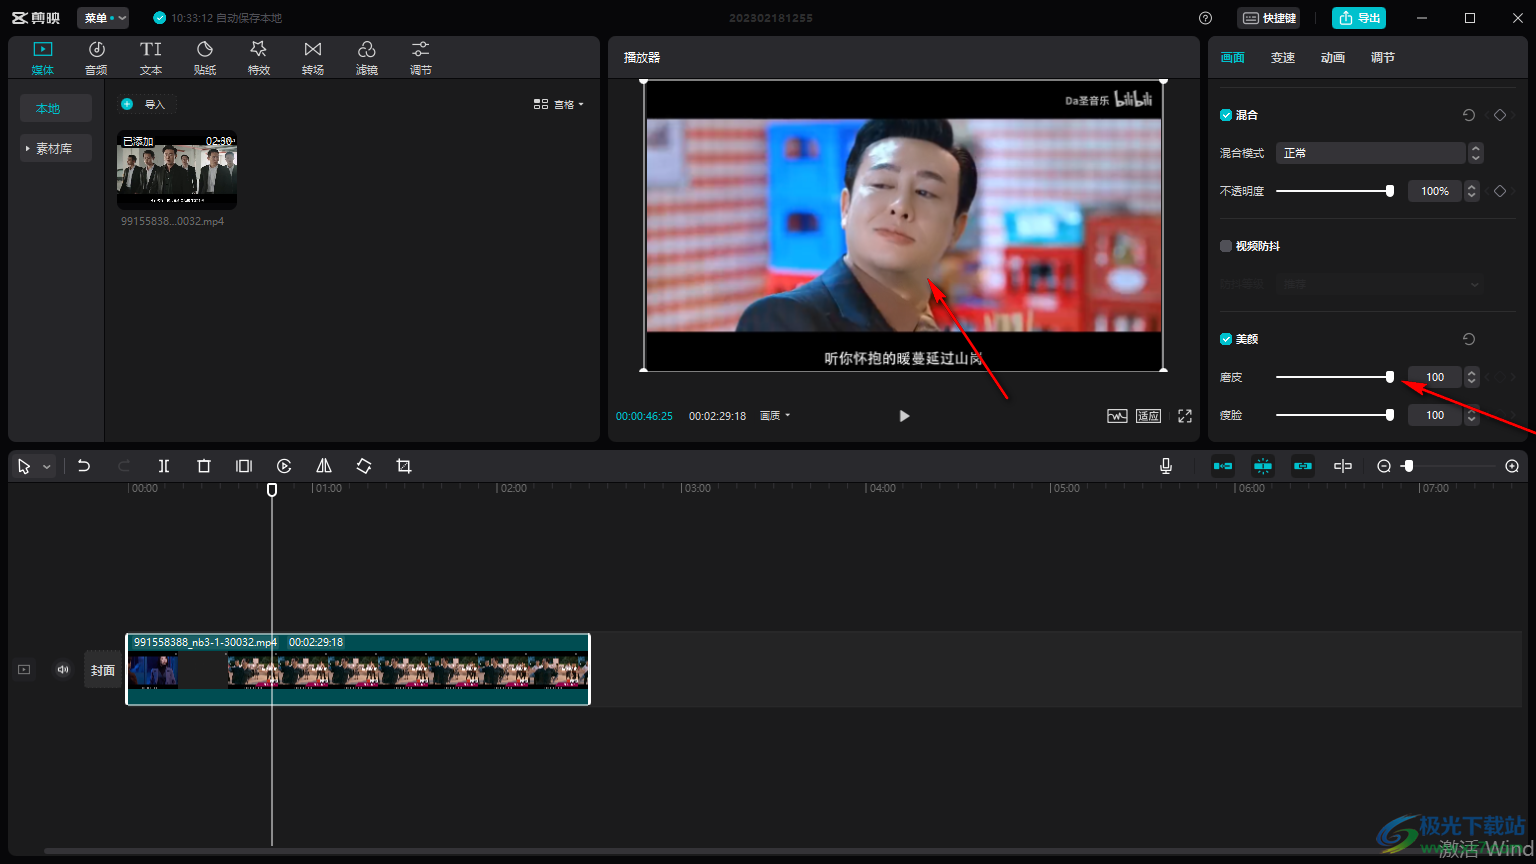Open the 音频 audio panel
Image resolution: width=1536 pixels, height=864 pixels.
[x=96, y=58]
